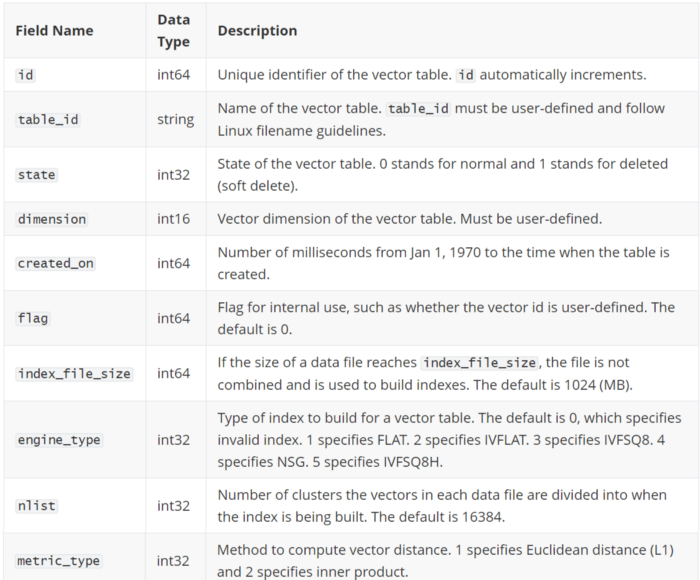
Task: Click the state field name
Action: [37, 175]
